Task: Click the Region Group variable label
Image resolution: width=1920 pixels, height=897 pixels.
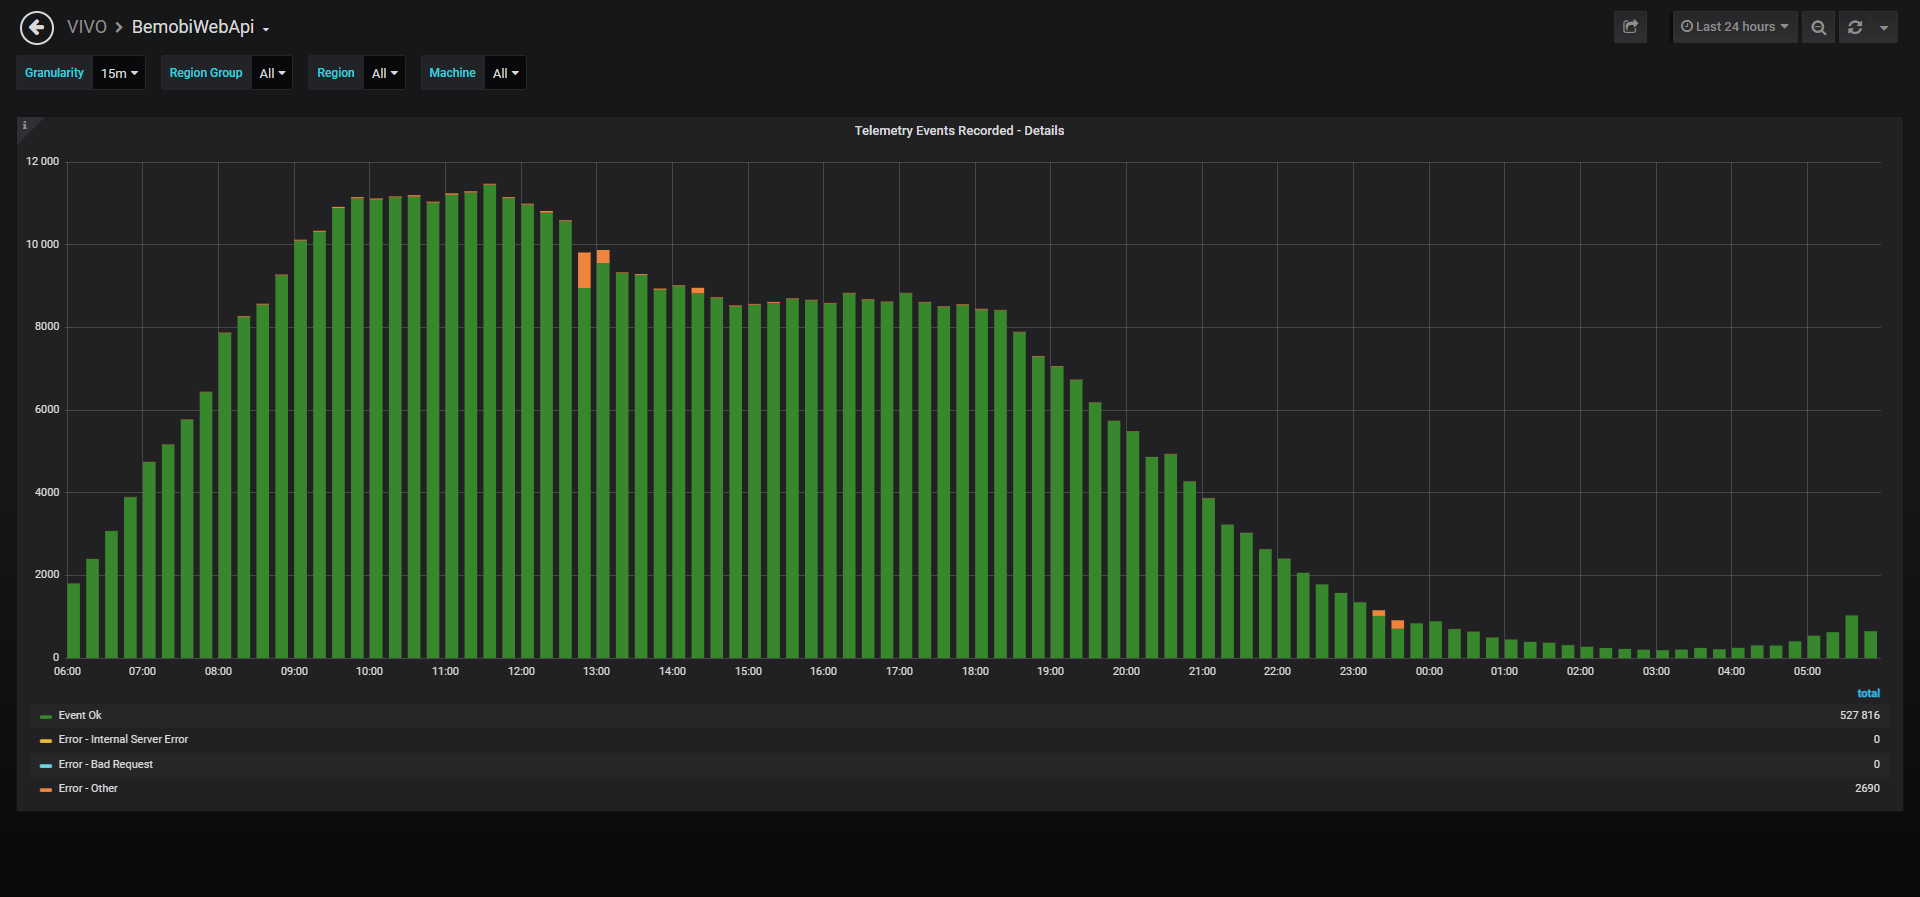Action: tap(206, 73)
